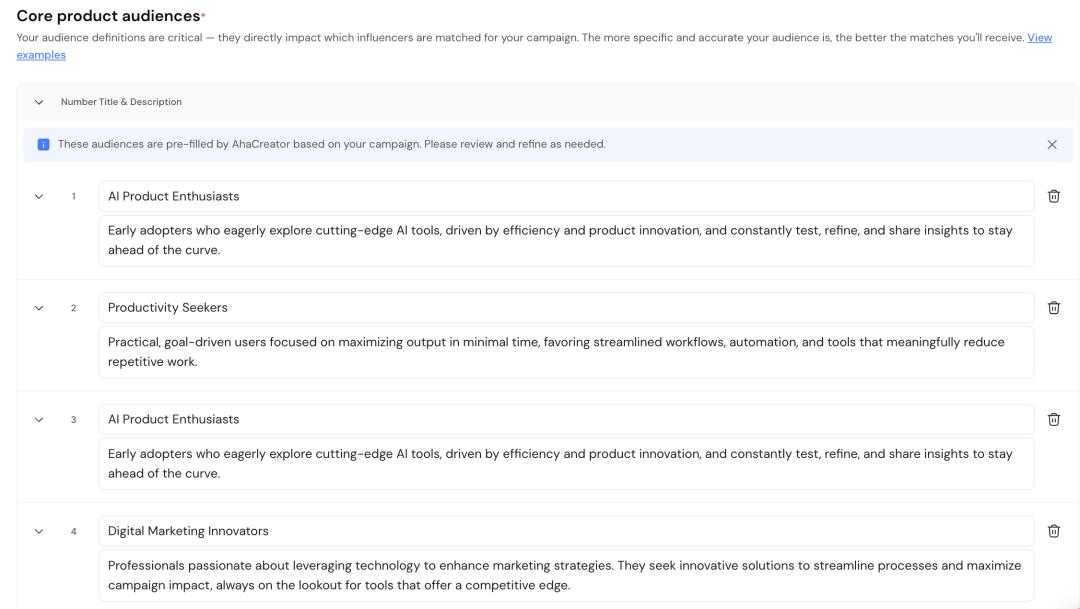Screen dimensions: 1080x609
Task: Remove the Digital Marketing Innovators audience
Action: (x=1053, y=531)
